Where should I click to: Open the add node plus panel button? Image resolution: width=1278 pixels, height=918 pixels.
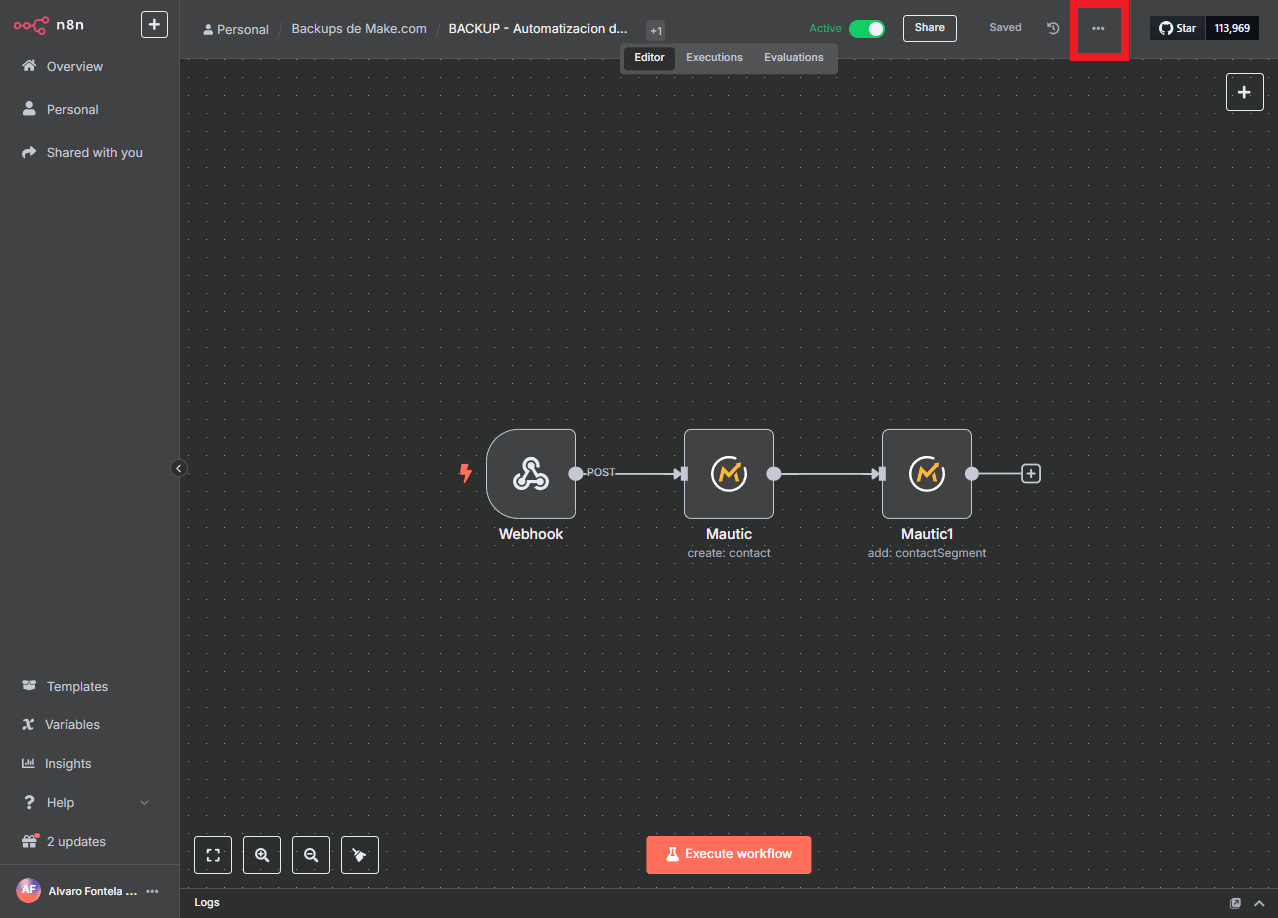point(1245,92)
